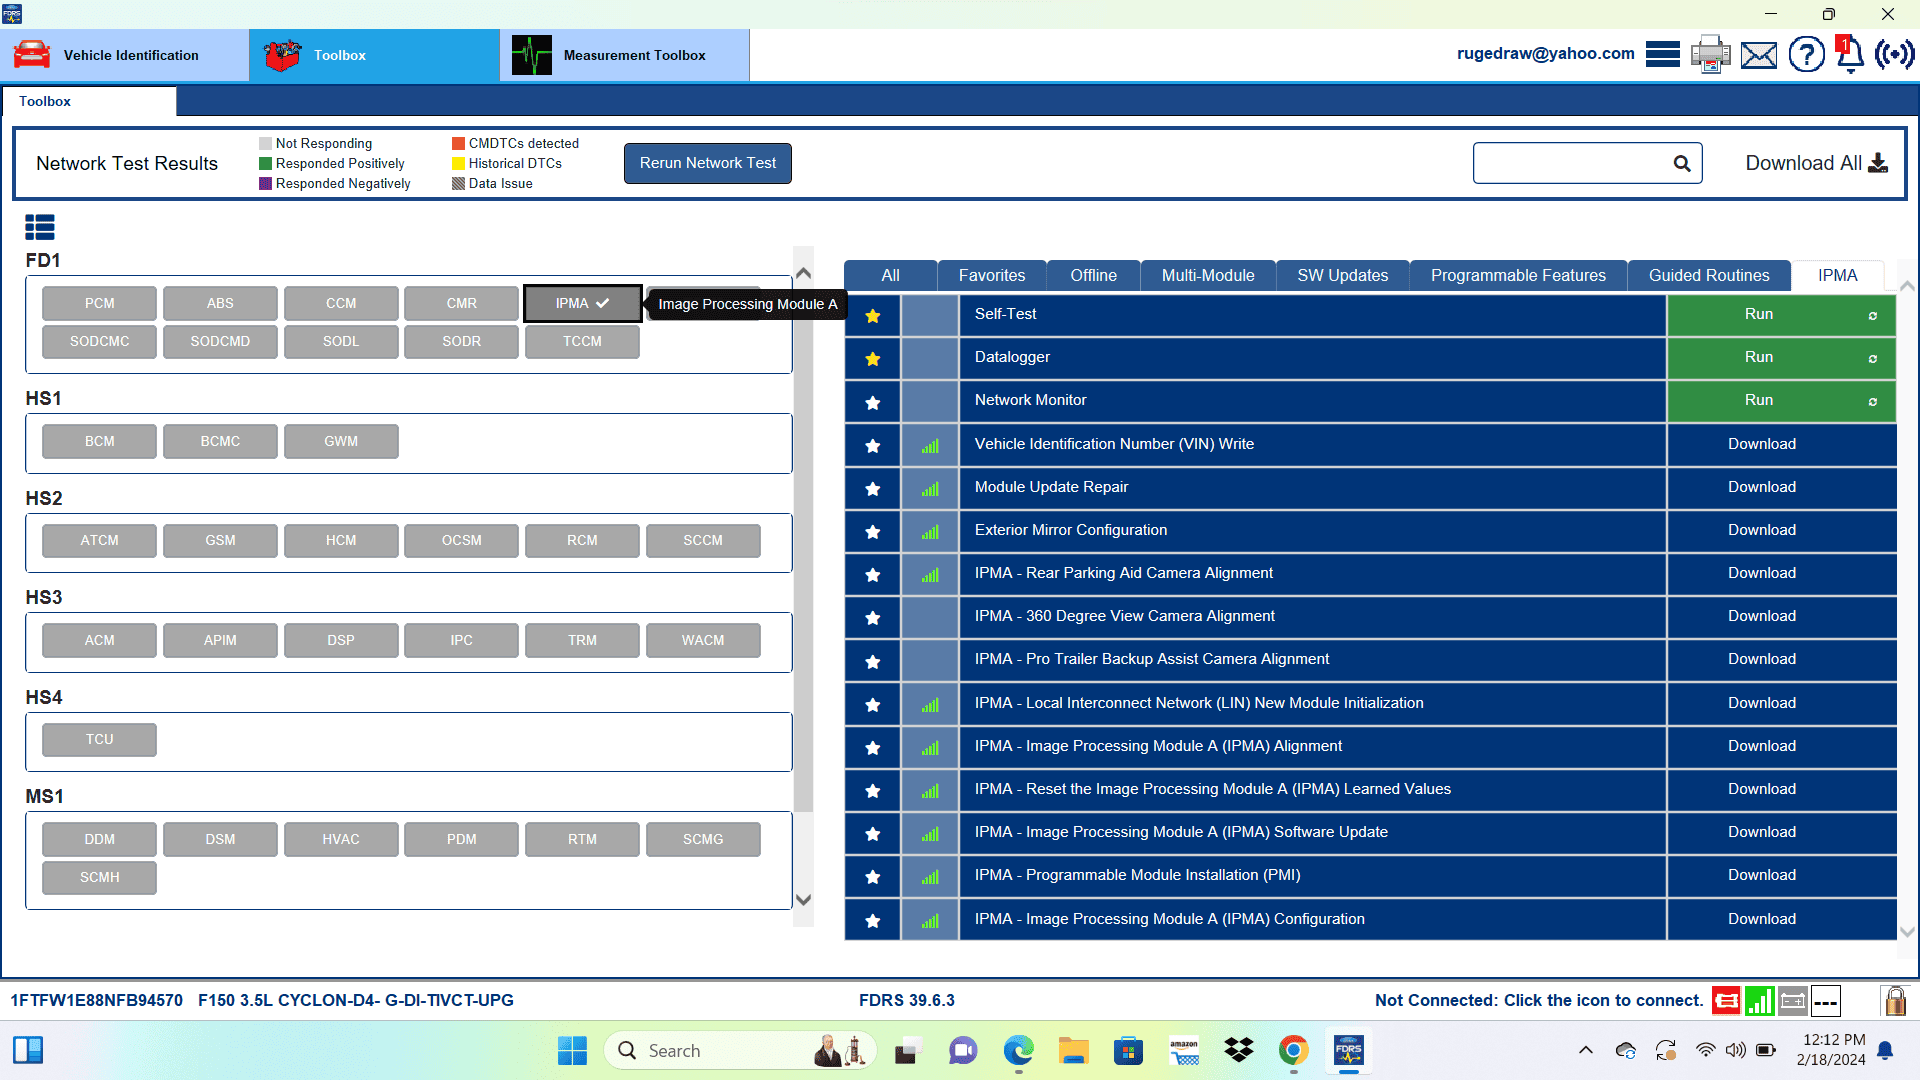Image resolution: width=1920 pixels, height=1080 pixels.
Task: Click the module list scrollbar thumb
Action: click(802, 548)
